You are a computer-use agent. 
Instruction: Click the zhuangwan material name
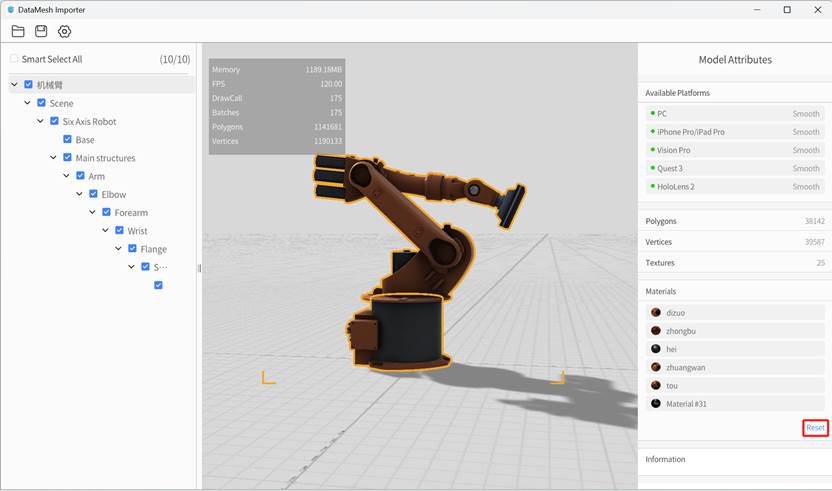point(686,367)
